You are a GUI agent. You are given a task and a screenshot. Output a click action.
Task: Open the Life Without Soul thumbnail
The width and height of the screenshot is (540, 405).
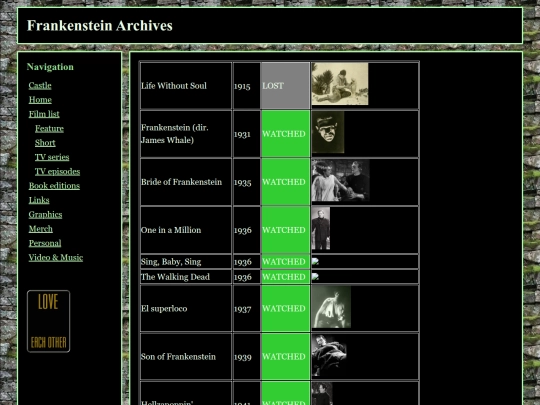click(x=340, y=84)
